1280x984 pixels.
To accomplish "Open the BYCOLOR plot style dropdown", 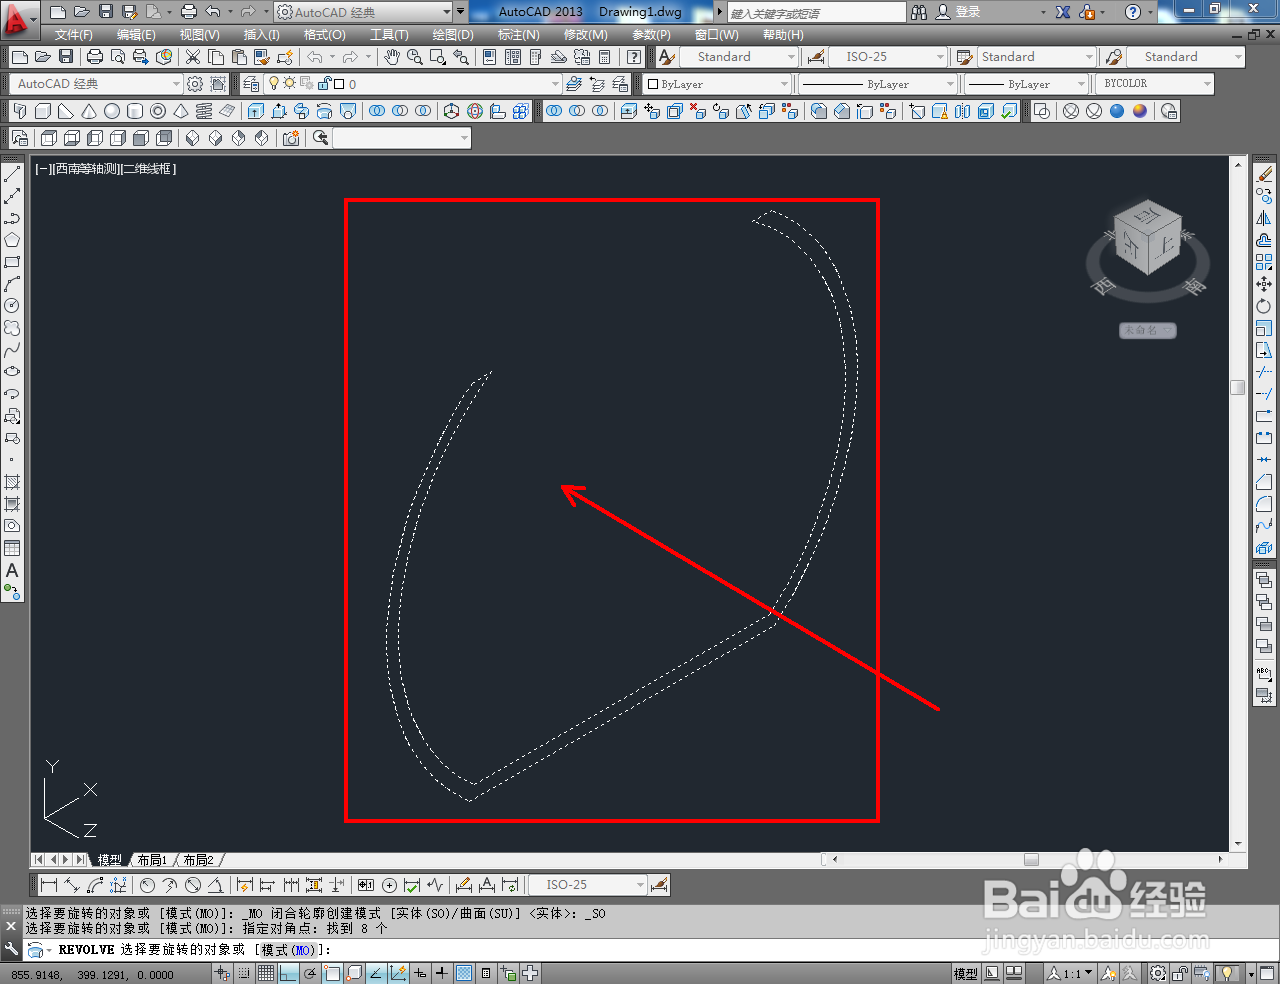I will [1207, 84].
